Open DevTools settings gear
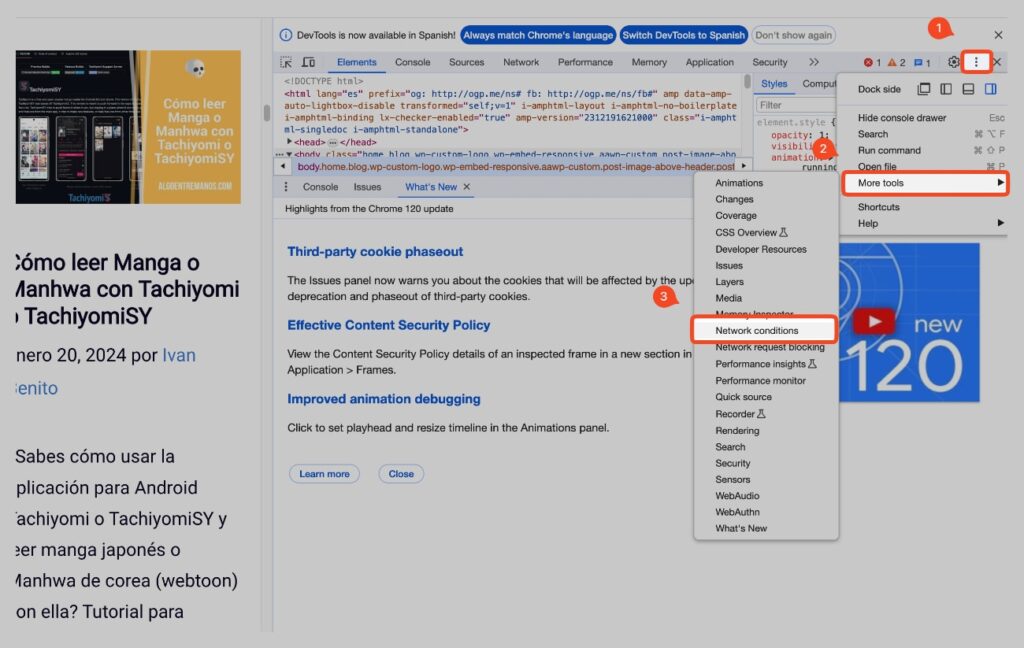 [953, 62]
